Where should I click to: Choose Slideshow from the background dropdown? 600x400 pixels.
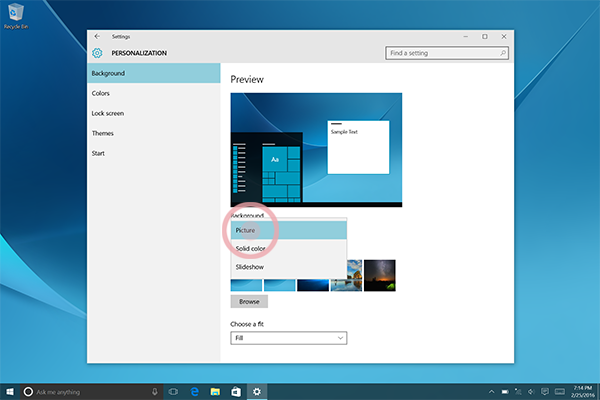(x=289, y=267)
